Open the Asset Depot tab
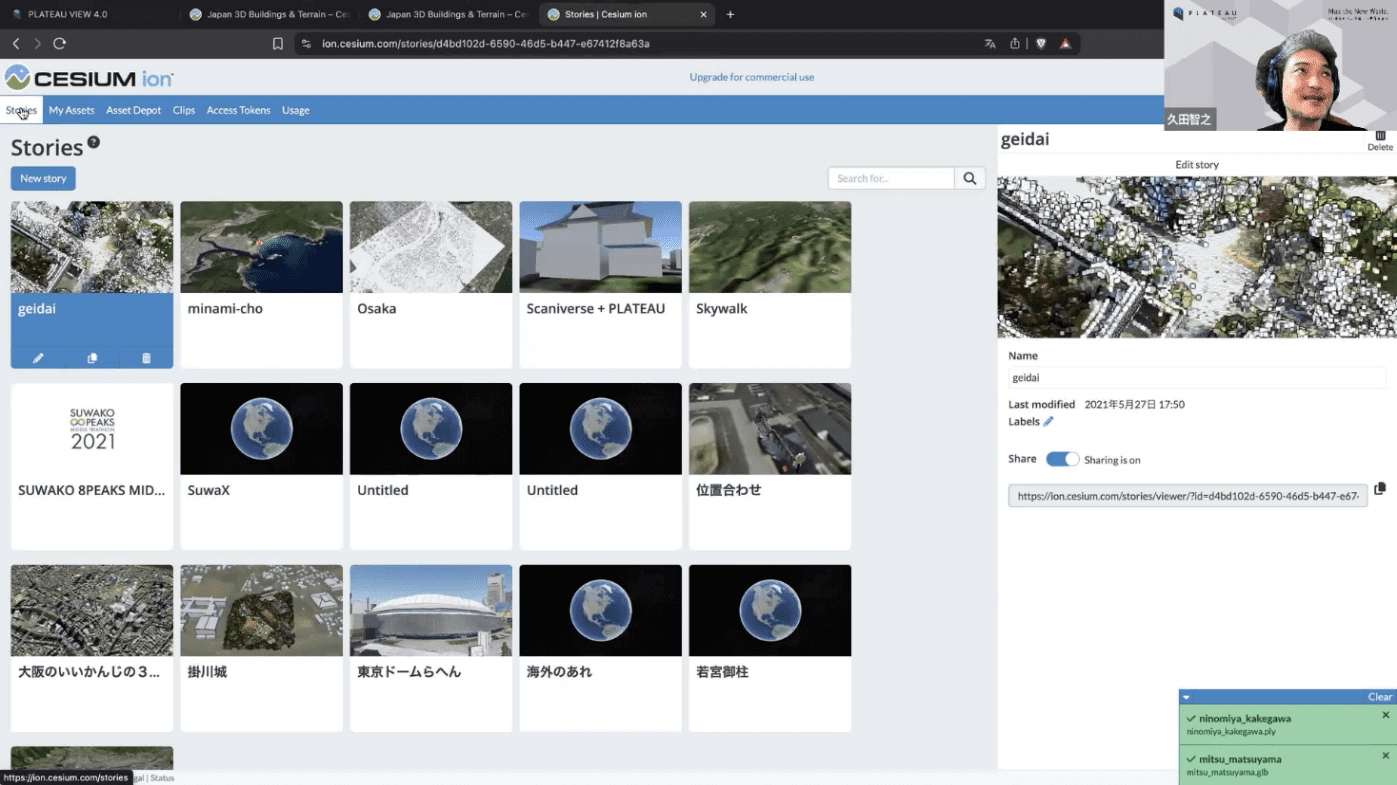Image resolution: width=1397 pixels, height=785 pixels. click(133, 110)
